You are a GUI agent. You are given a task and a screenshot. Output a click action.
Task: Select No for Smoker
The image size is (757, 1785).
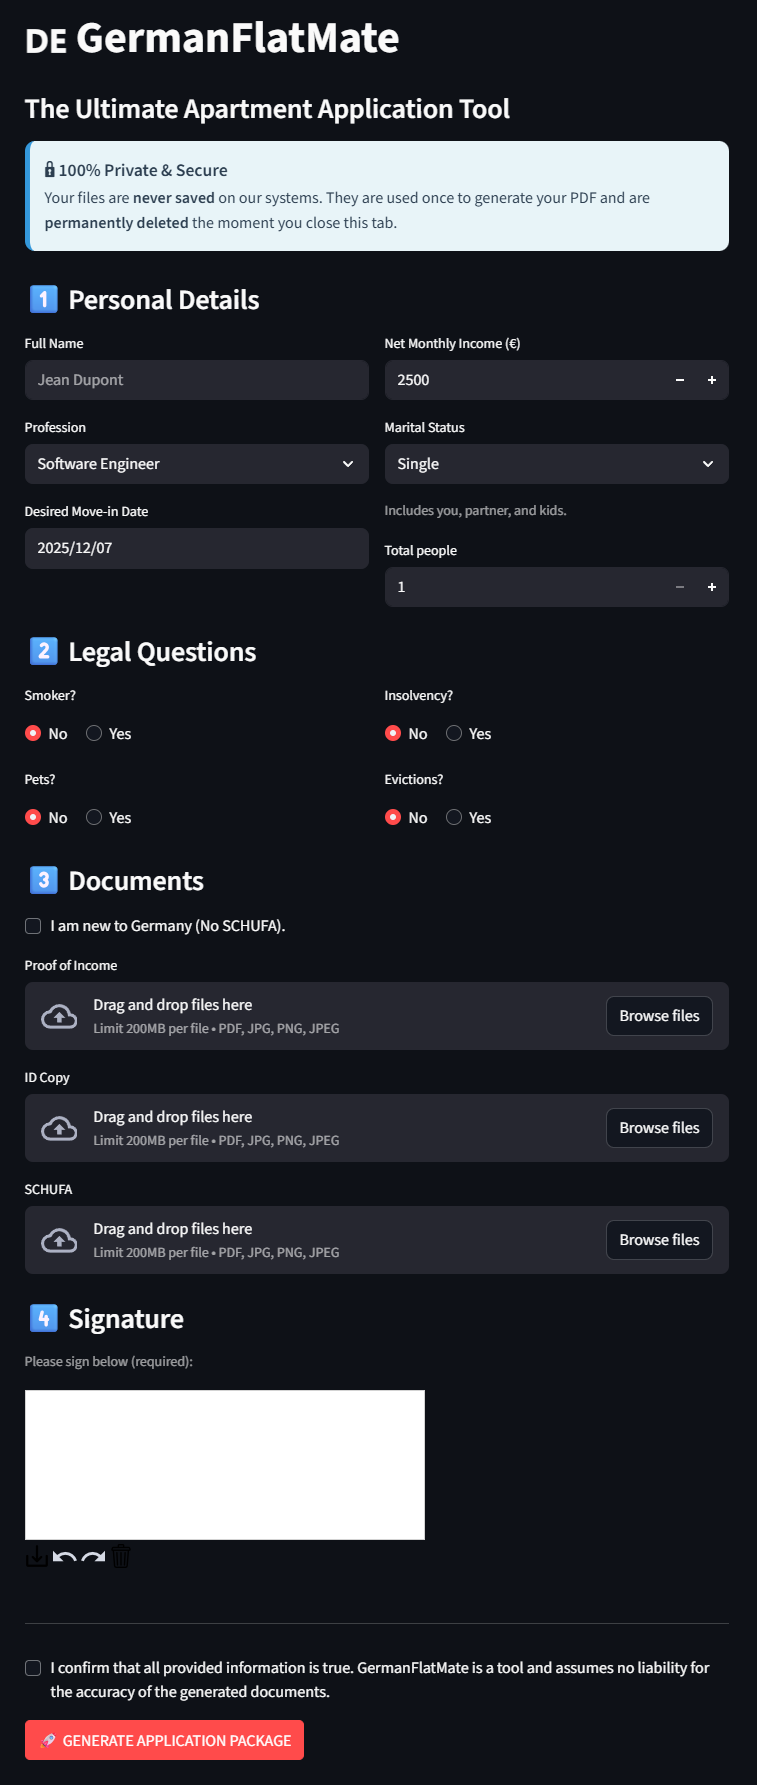coord(46,734)
